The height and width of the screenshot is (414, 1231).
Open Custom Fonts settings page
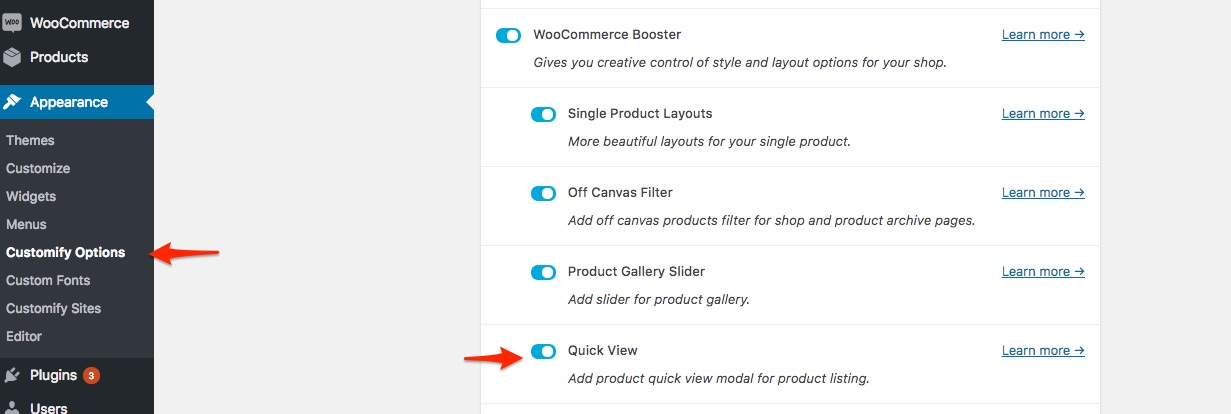point(48,281)
